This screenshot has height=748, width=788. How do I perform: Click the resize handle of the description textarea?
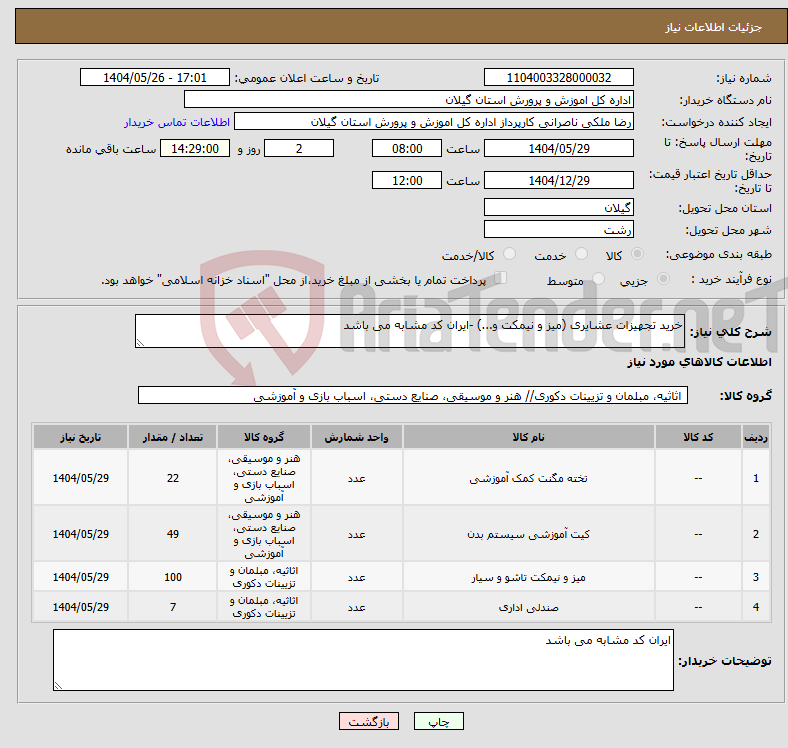[140, 343]
